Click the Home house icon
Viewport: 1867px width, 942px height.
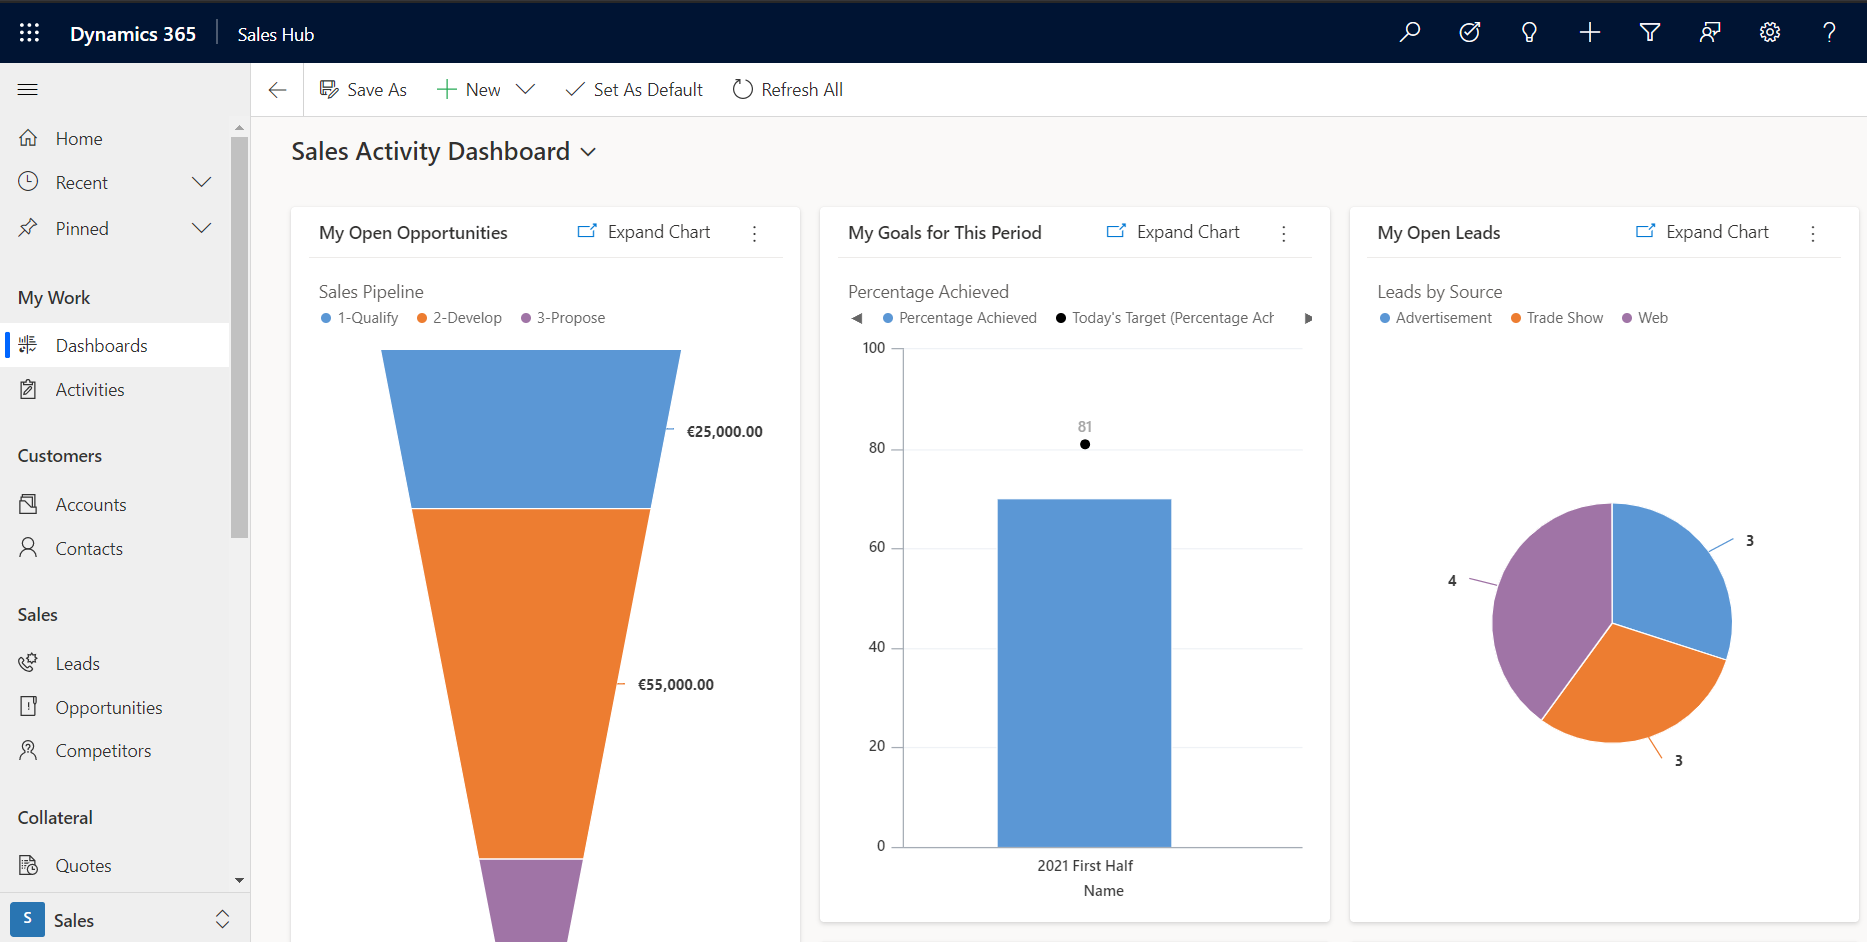pyautogui.click(x=28, y=138)
